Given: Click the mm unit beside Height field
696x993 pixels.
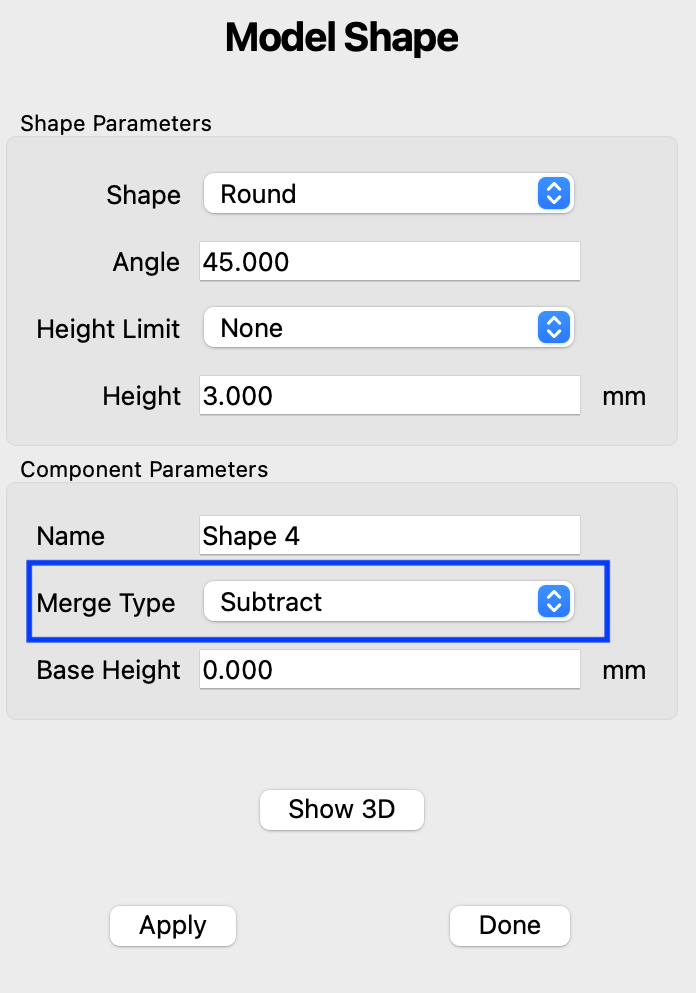Looking at the screenshot, I should (624, 397).
